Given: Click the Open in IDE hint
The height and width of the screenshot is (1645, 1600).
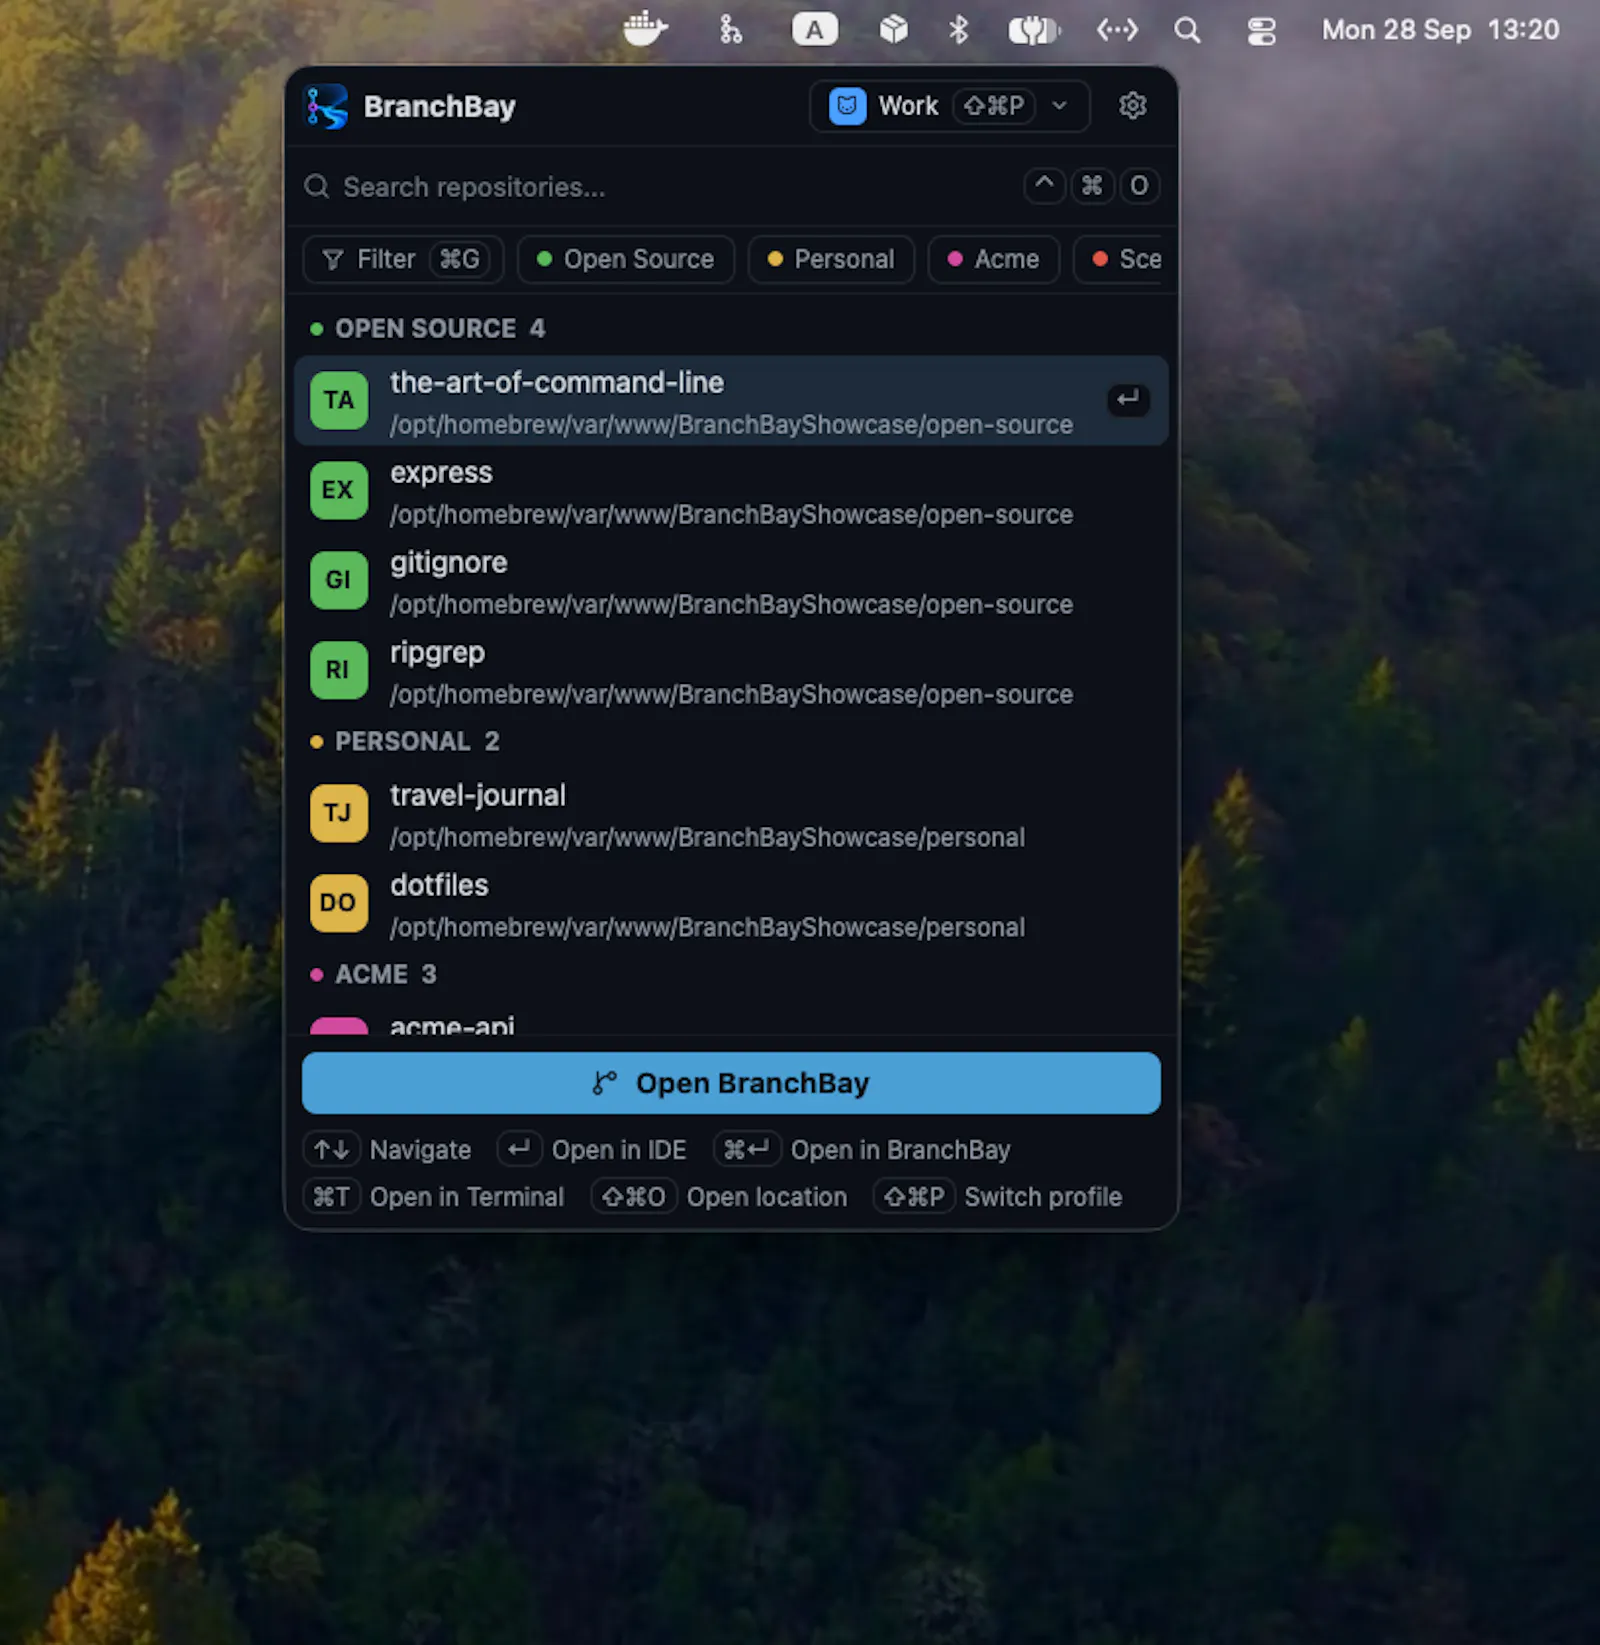Looking at the screenshot, I should click(592, 1150).
